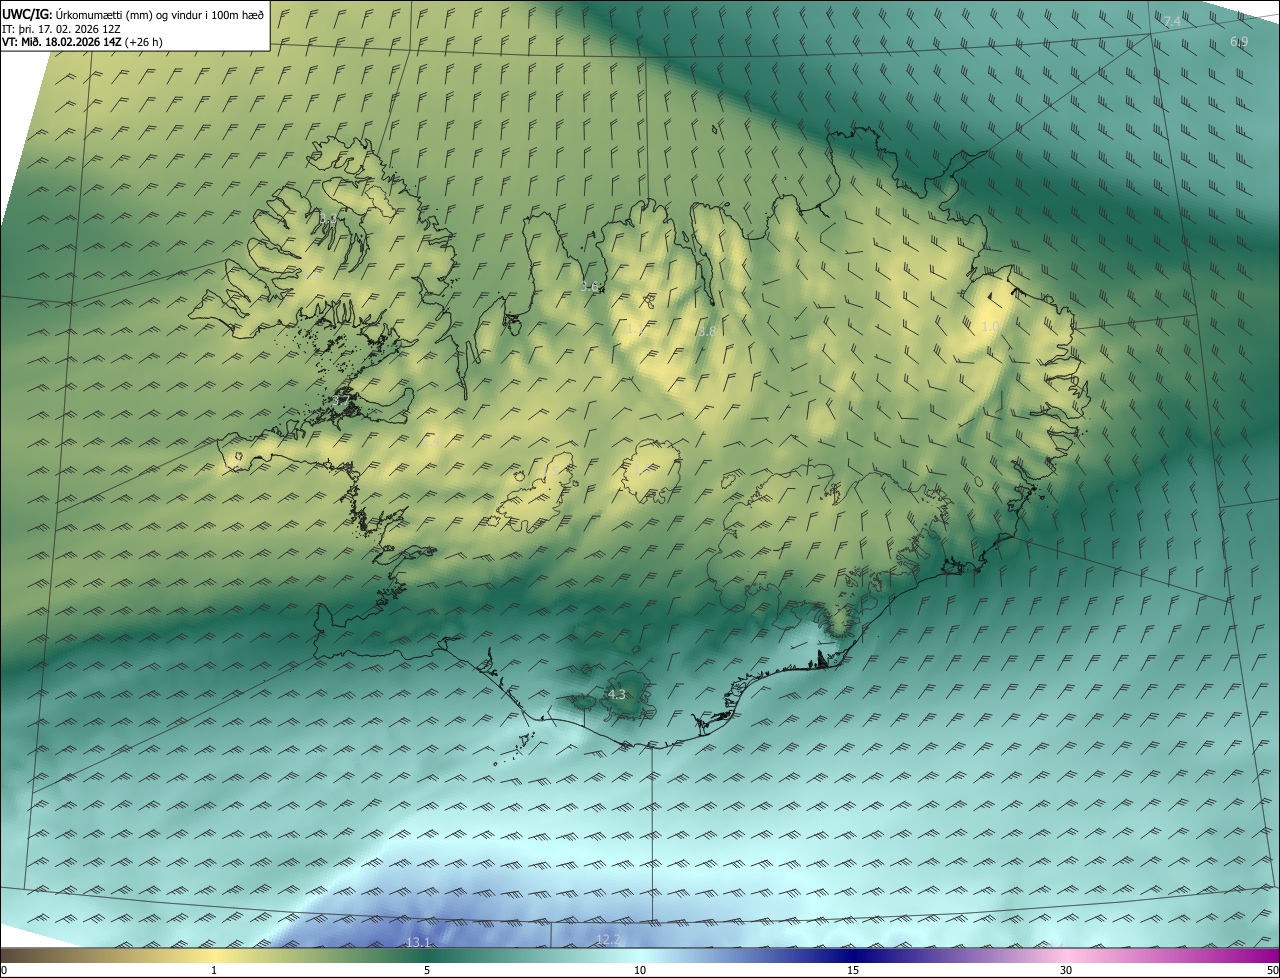Image resolution: width=1280 pixels, height=978 pixels.
Task: Click the 3.3 value over the Westfjords
Action: pos(328,218)
